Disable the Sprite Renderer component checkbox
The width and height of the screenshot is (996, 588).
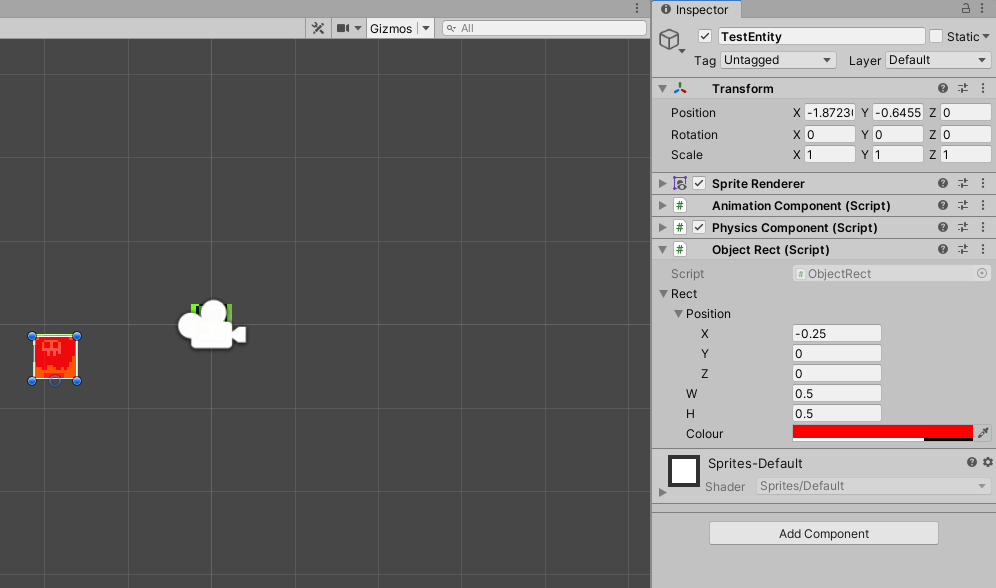(699, 184)
